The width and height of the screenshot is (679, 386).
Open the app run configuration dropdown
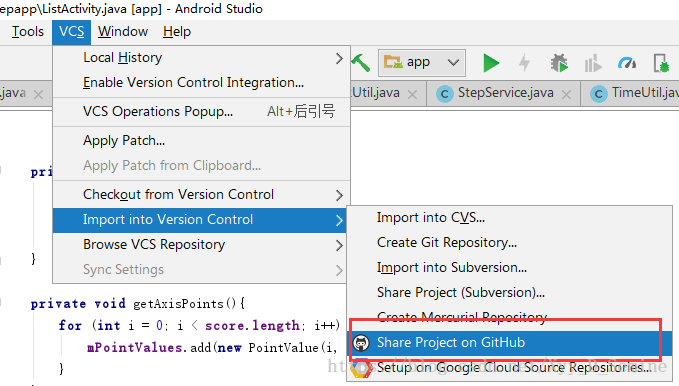[422, 63]
